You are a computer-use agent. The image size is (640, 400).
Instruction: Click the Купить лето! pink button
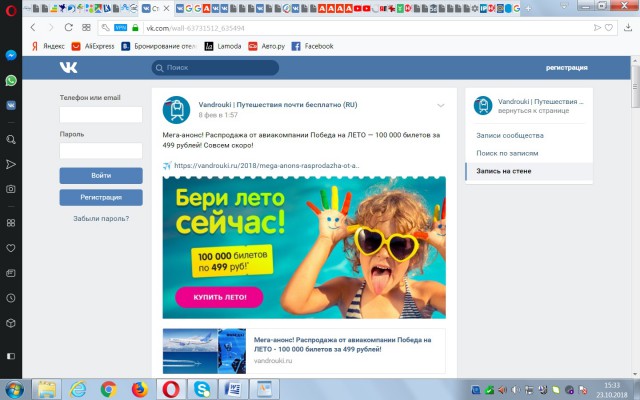pos(219,297)
